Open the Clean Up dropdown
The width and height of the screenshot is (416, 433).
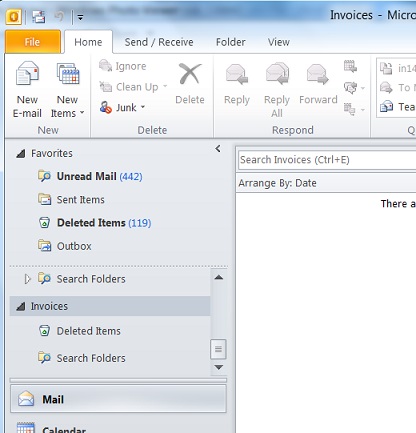pos(133,87)
